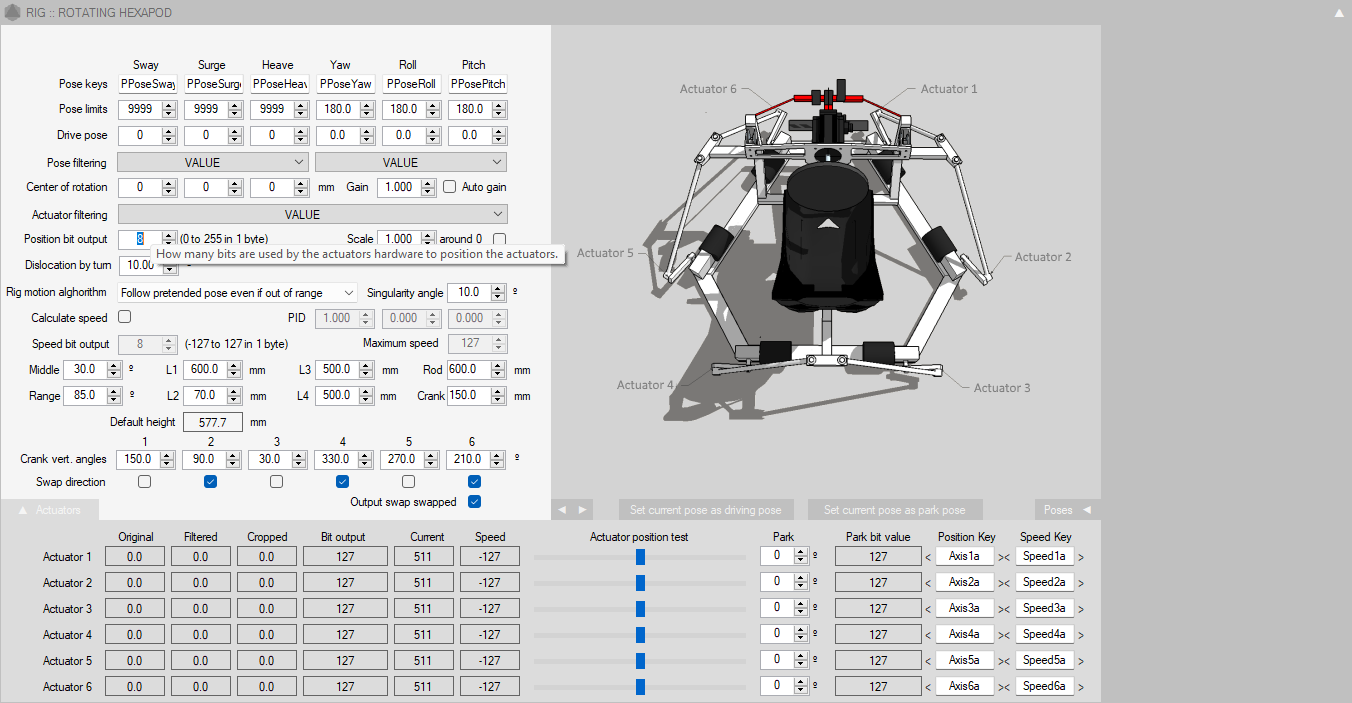
Task: Collapse the rig panel with top-right triangle
Action: (x=1338, y=13)
